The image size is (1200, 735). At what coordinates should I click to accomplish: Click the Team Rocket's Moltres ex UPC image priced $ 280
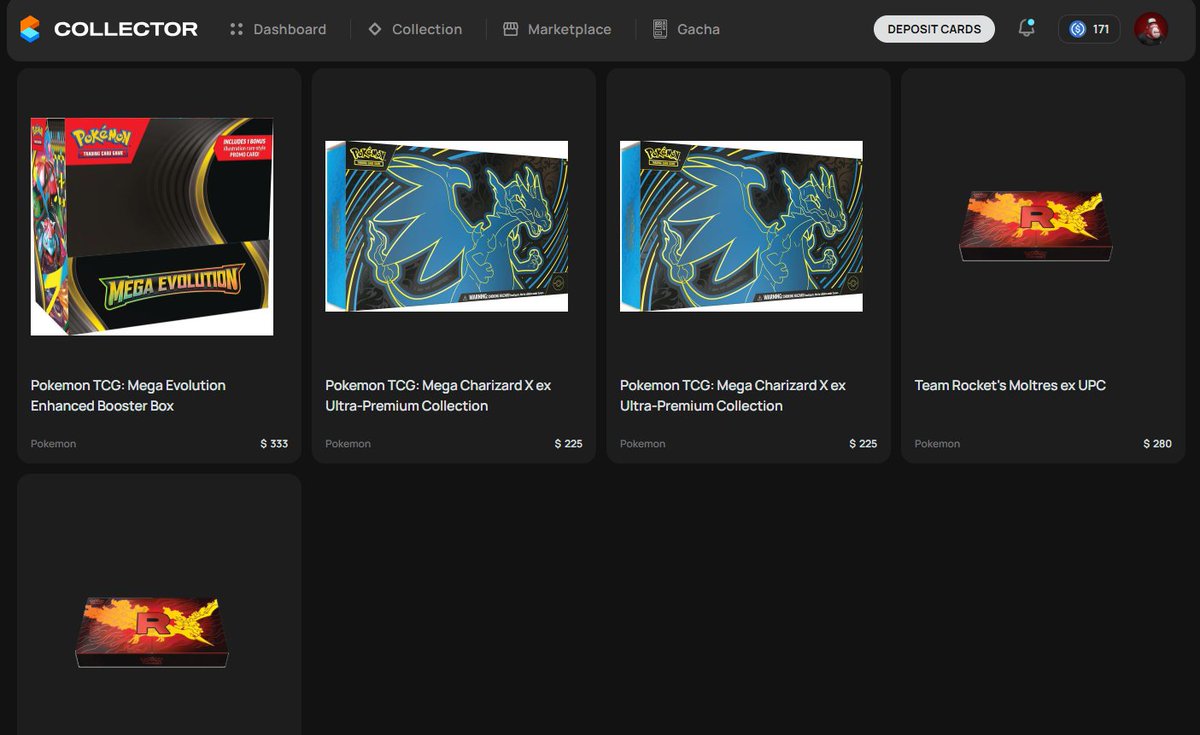[x=1036, y=226]
